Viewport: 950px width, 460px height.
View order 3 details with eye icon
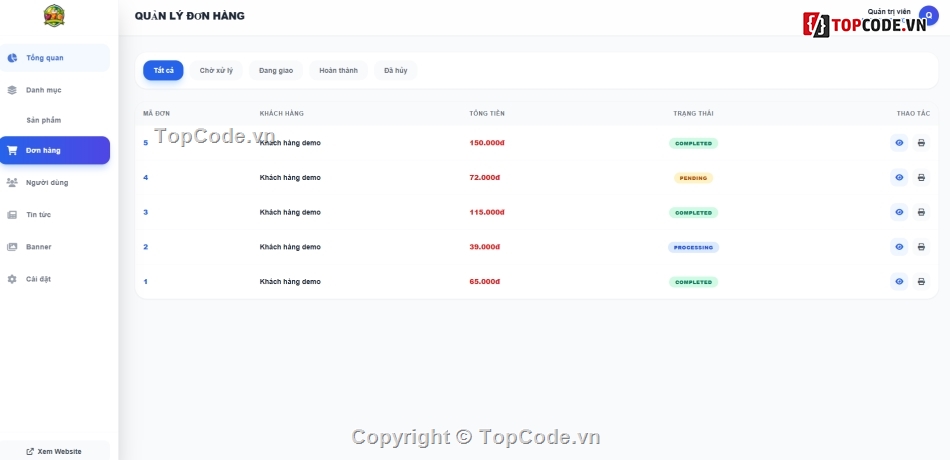pyautogui.click(x=899, y=212)
